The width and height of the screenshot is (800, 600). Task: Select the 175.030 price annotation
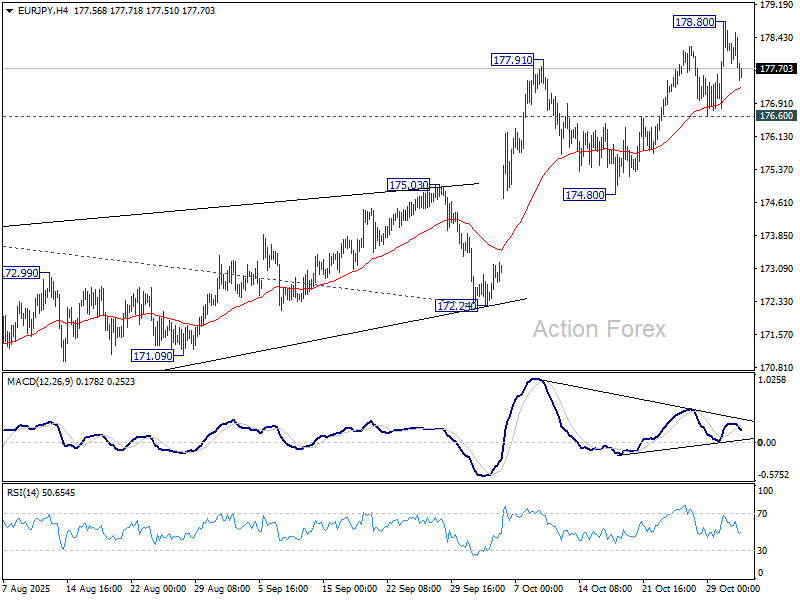[408, 185]
